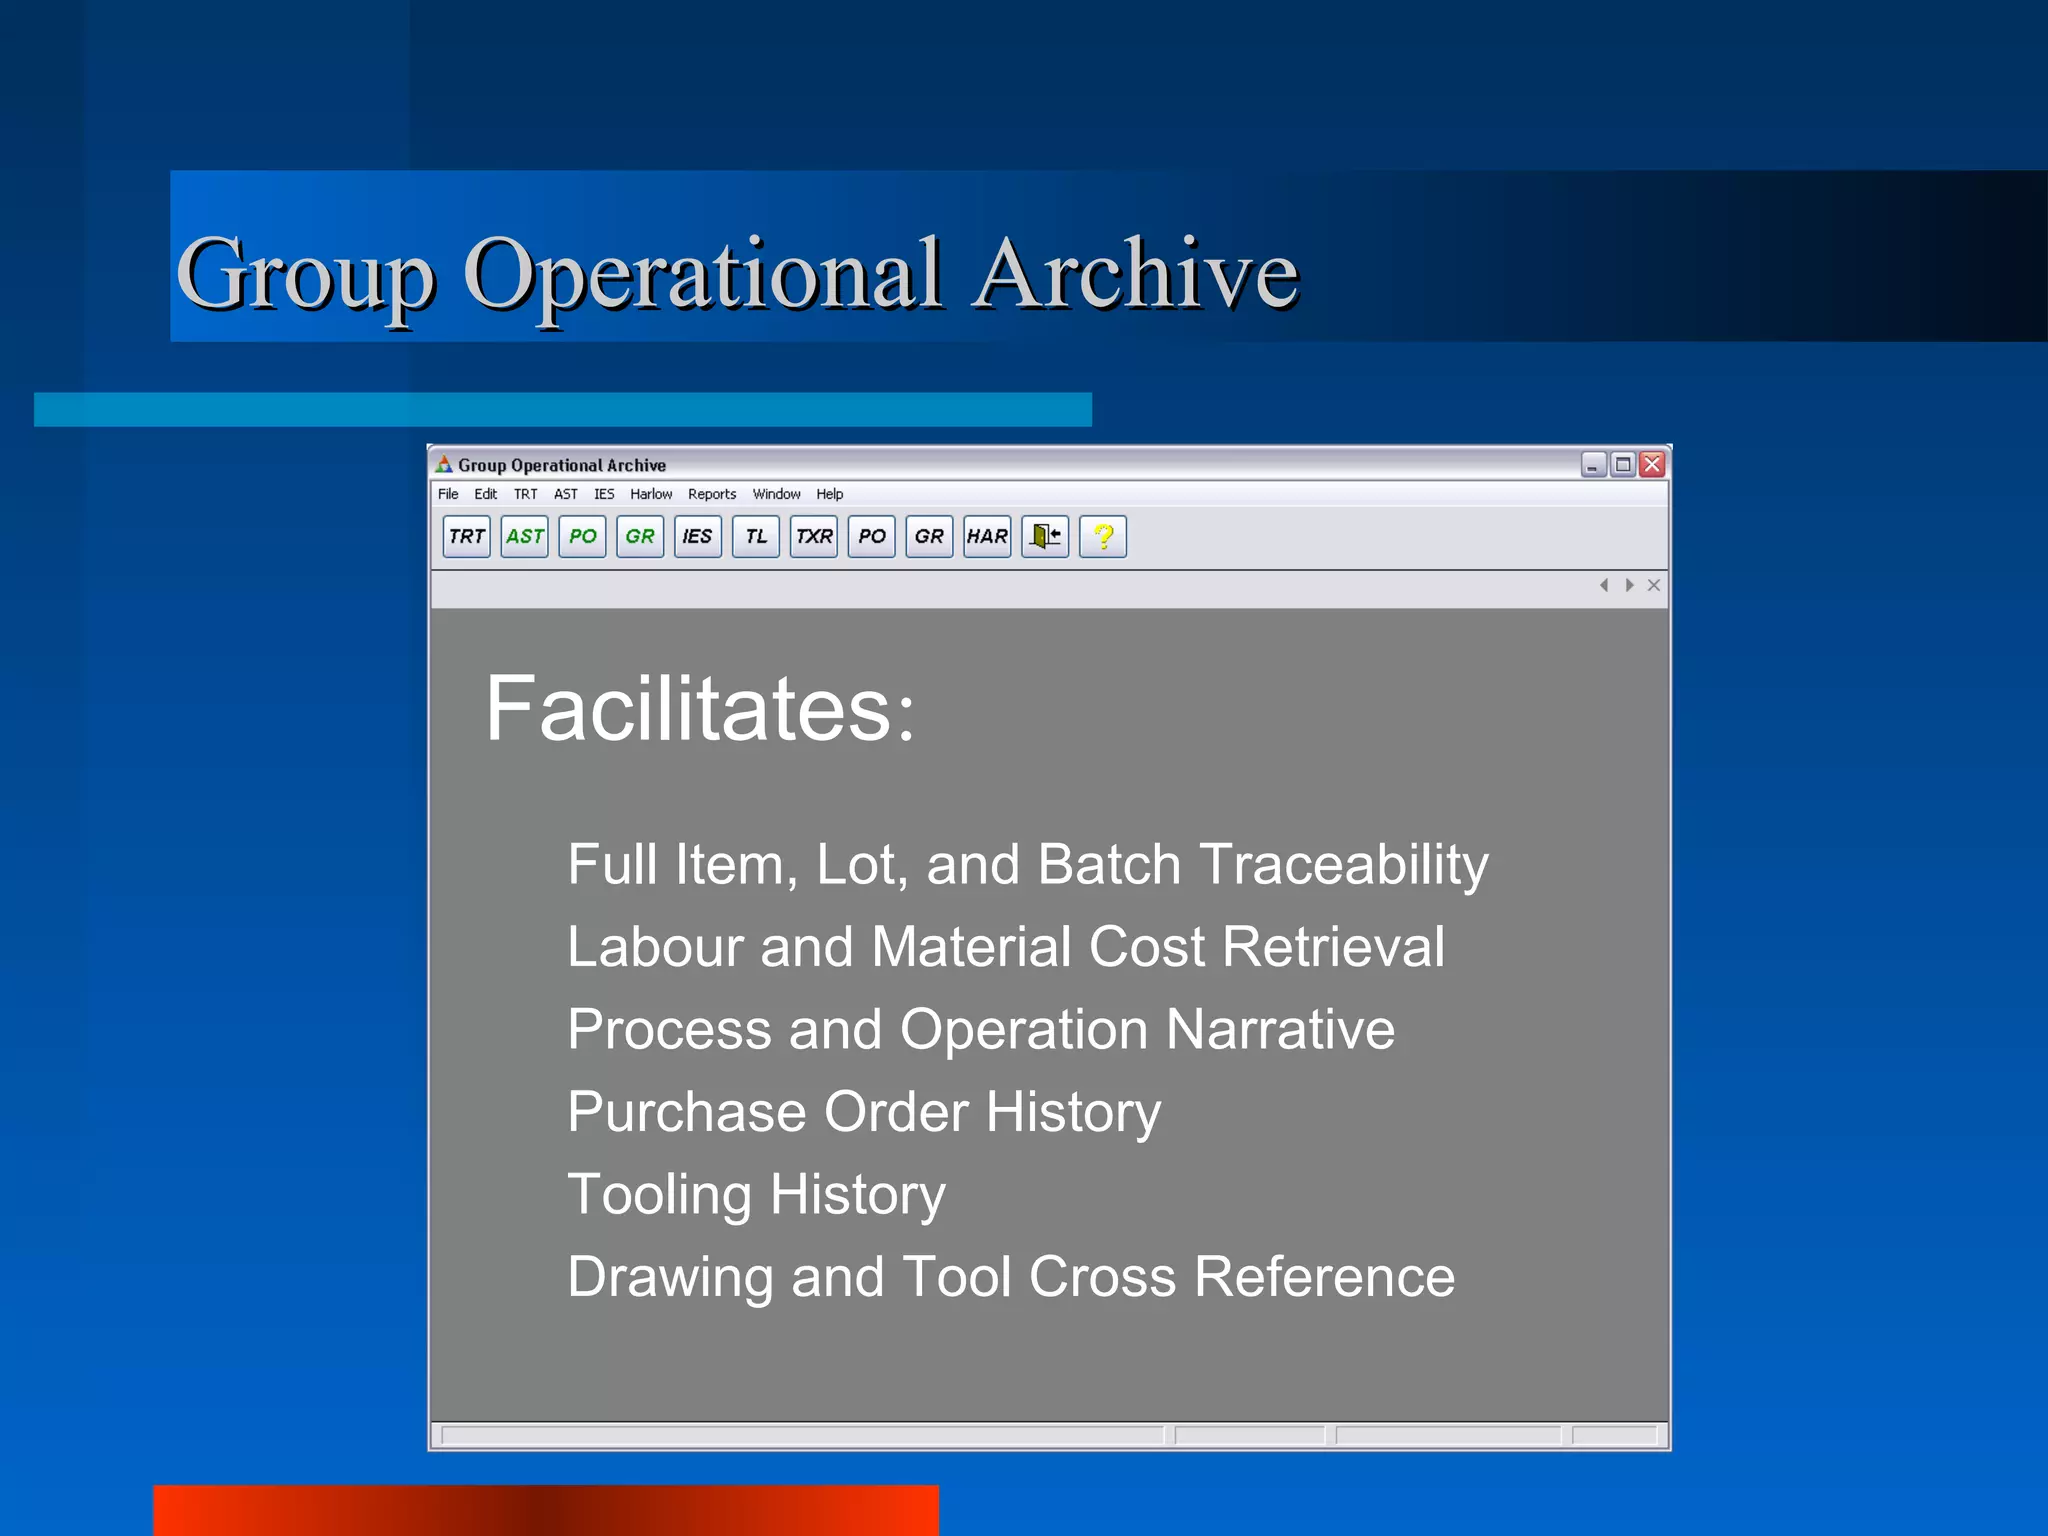Select the TL toolbar button
This screenshot has height=1536, width=2048.
[756, 536]
